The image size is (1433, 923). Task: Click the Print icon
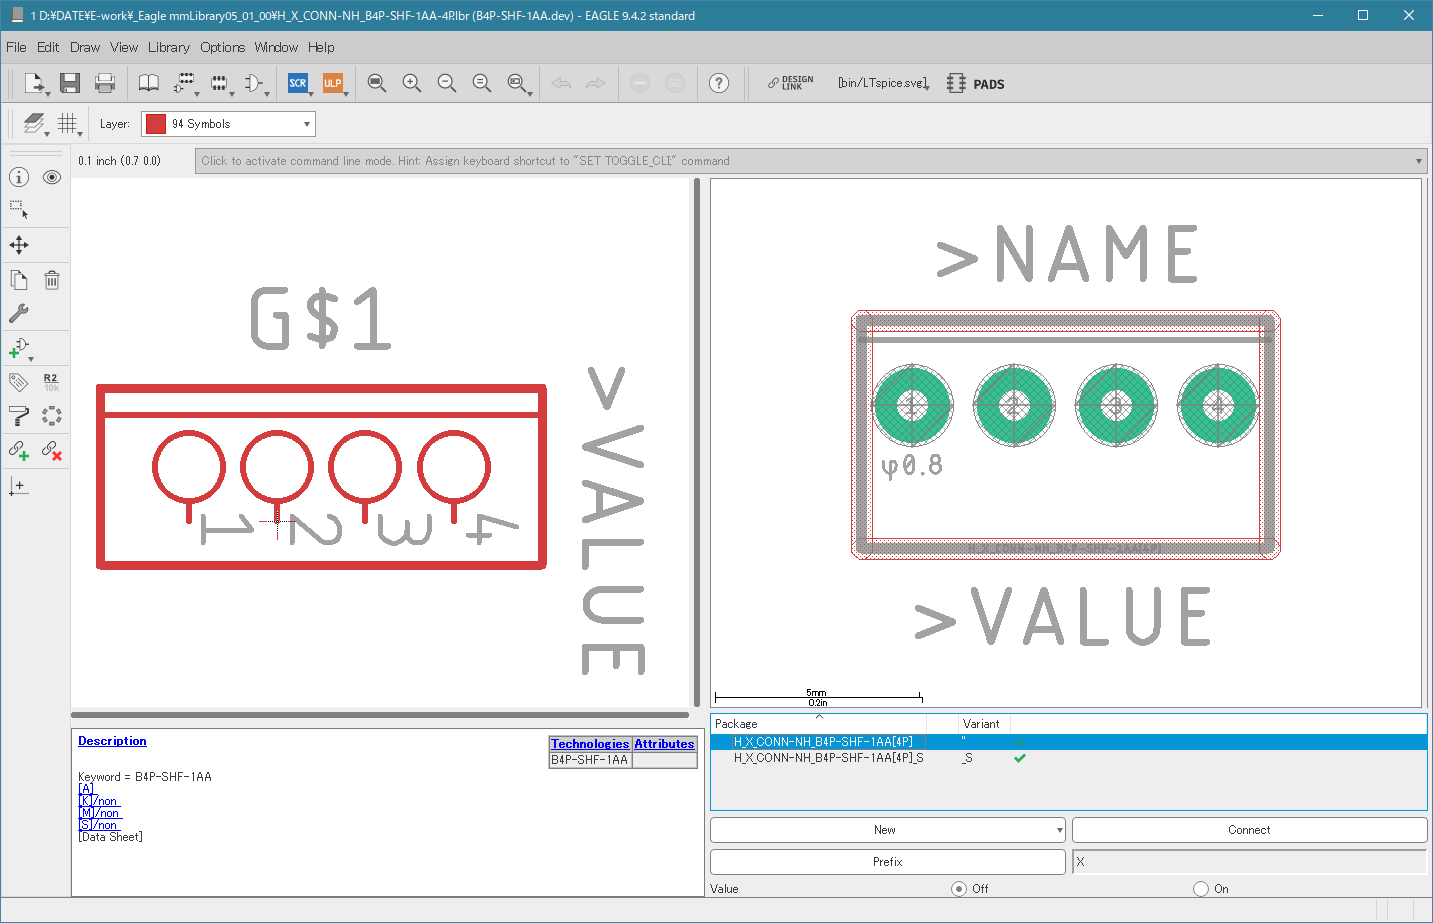tap(104, 83)
